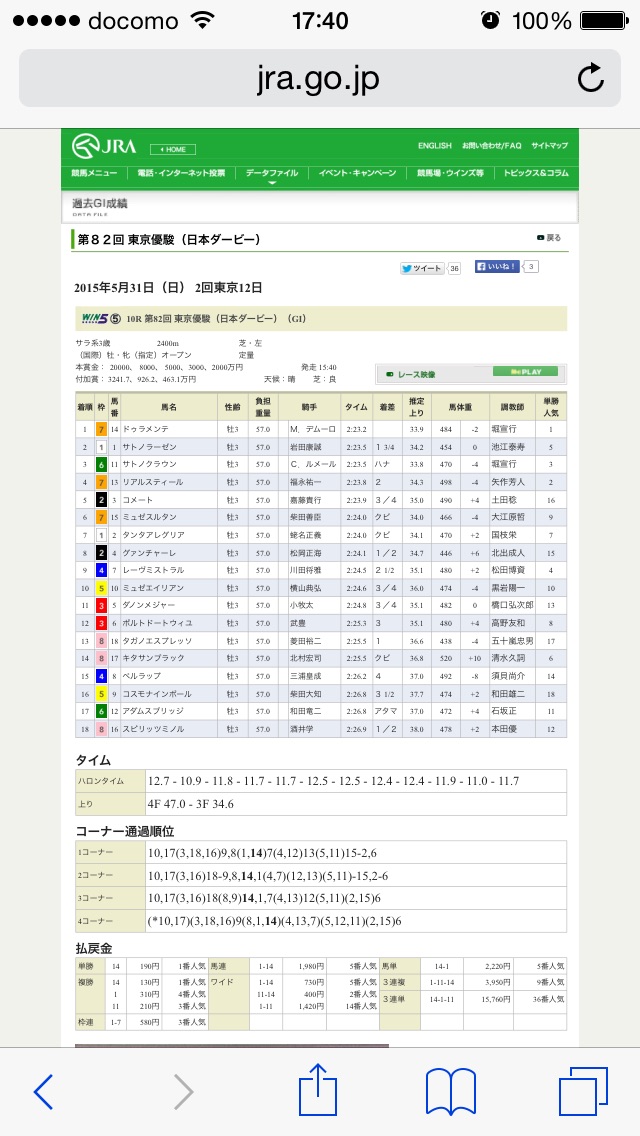The image size is (640, 1136).
Task: Click jockey 武豊
Action: [x=297, y=623]
